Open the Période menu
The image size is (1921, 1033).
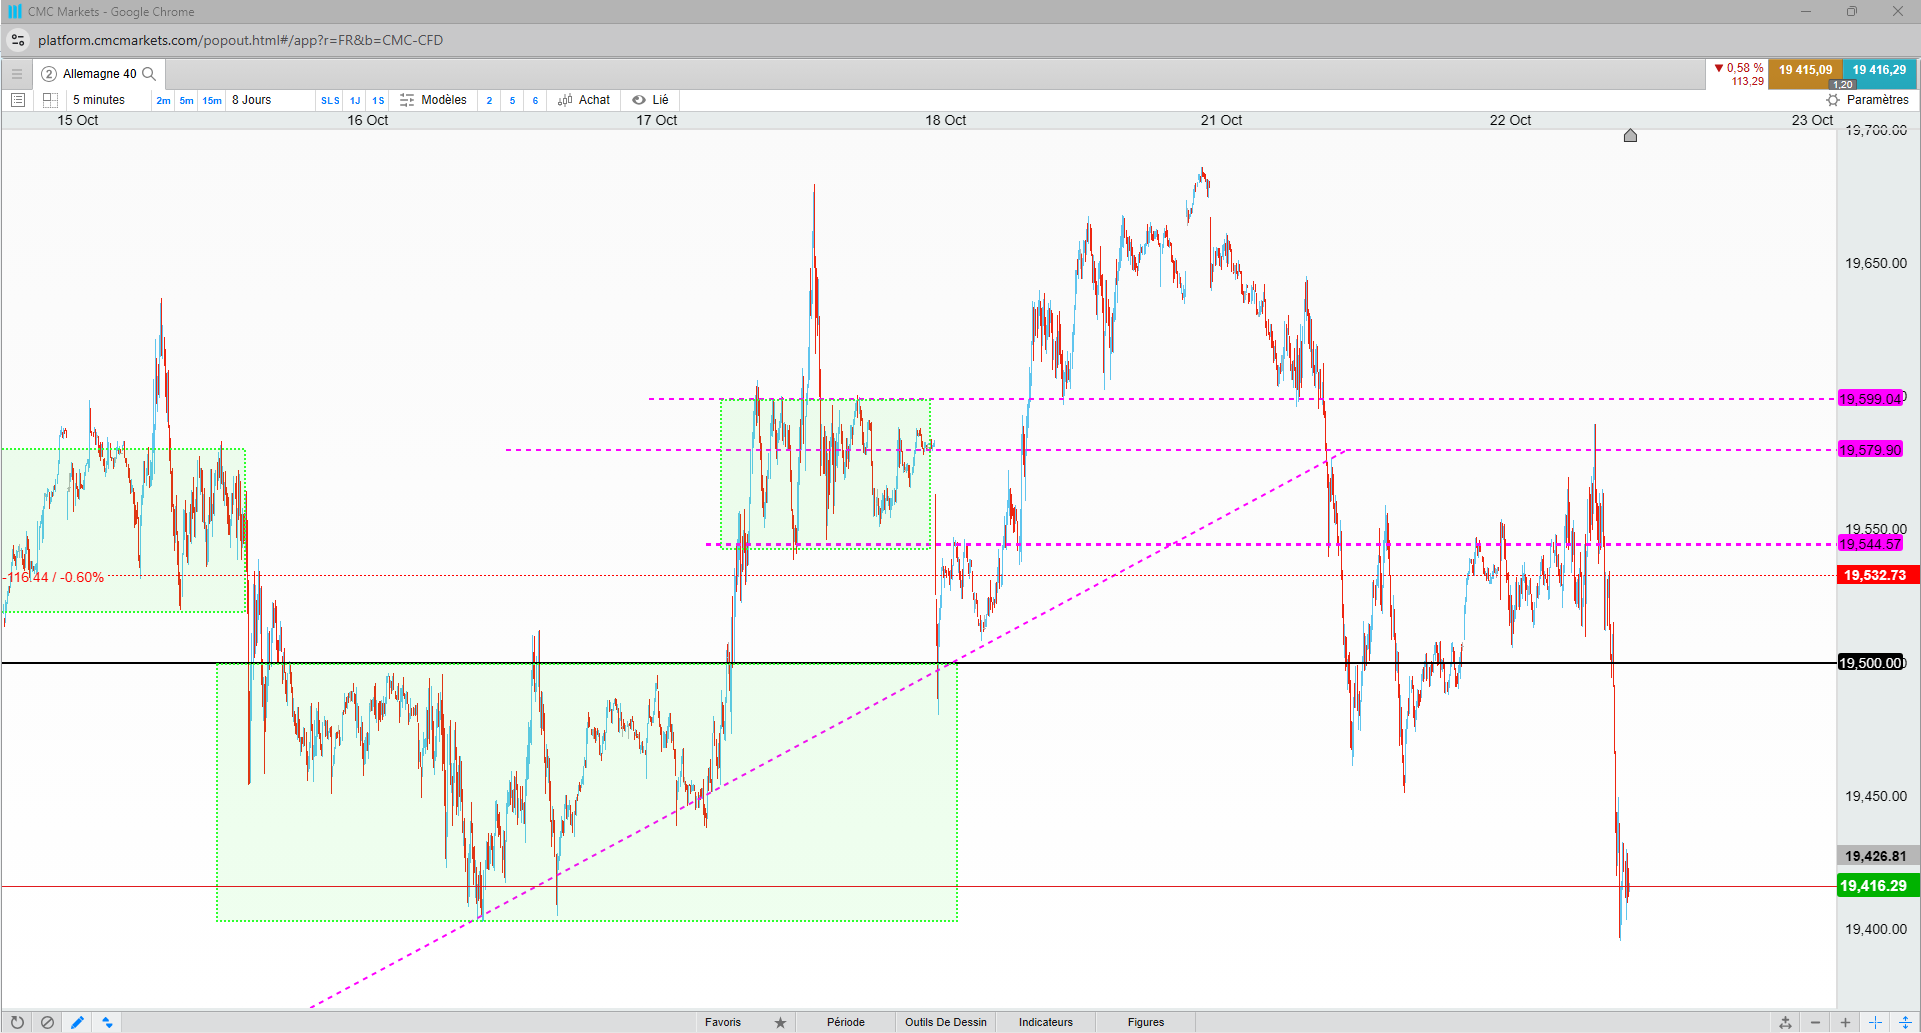point(846,1022)
